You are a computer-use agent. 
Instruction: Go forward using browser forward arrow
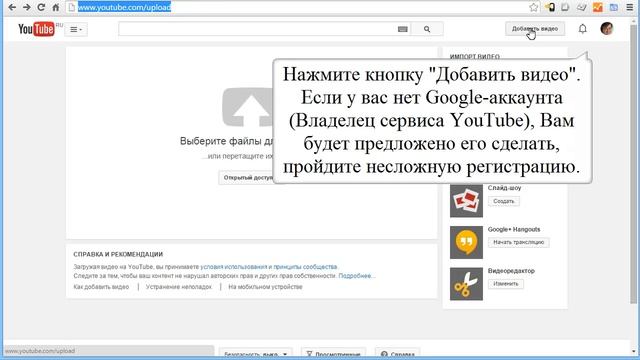[27, 7]
